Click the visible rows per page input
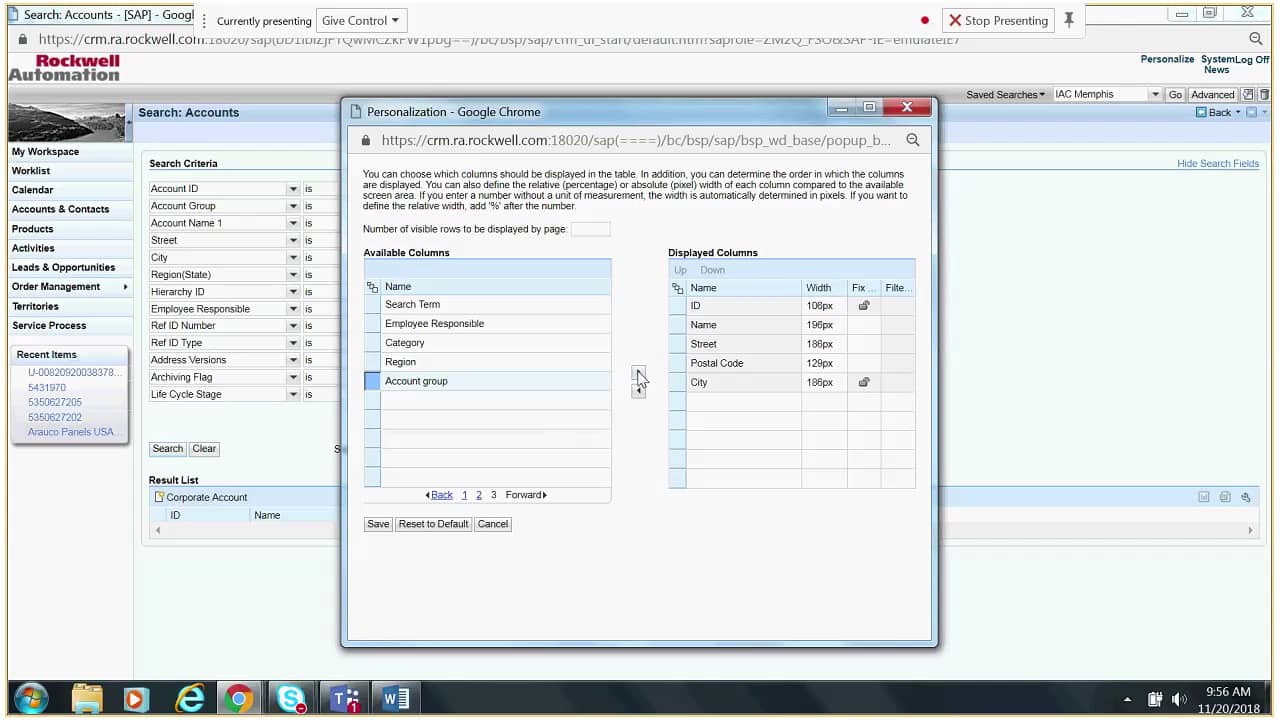The image size is (1280, 720). 590,229
